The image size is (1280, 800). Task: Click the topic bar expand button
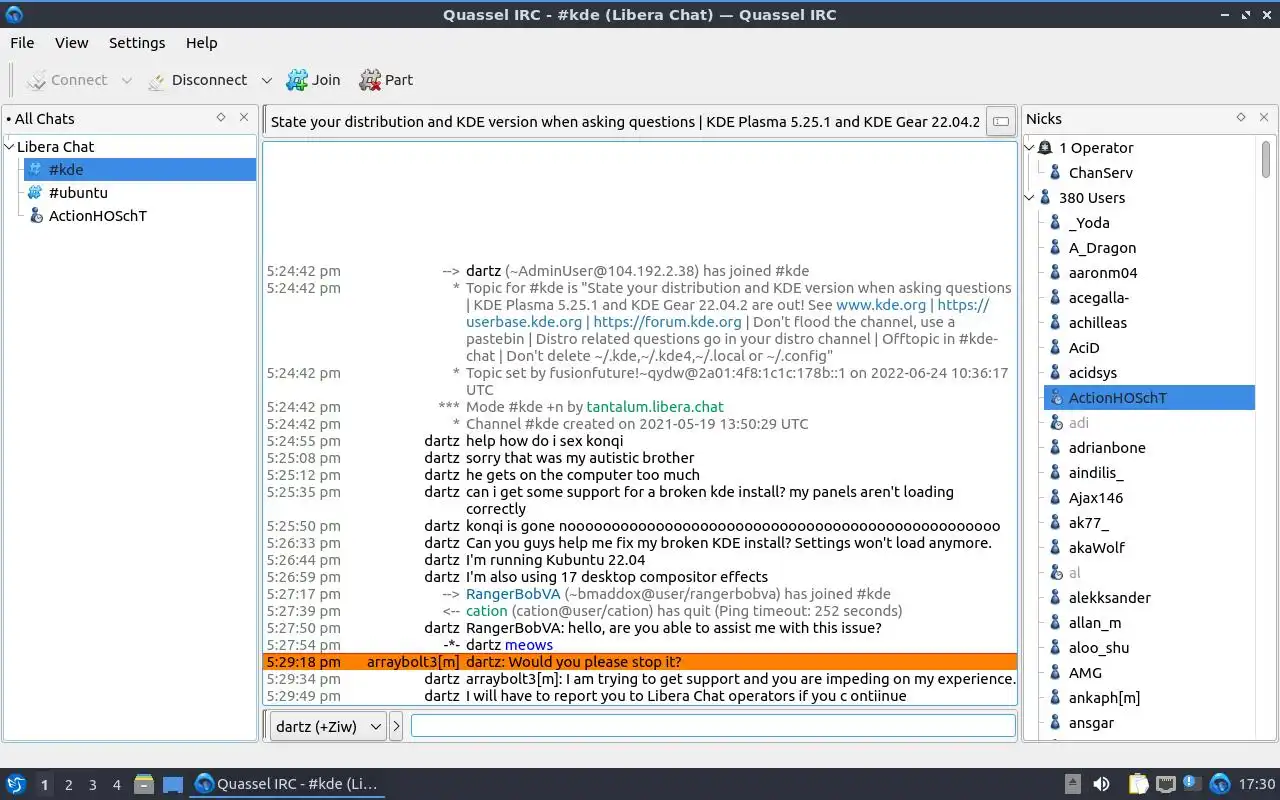(x=1000, y=122)
